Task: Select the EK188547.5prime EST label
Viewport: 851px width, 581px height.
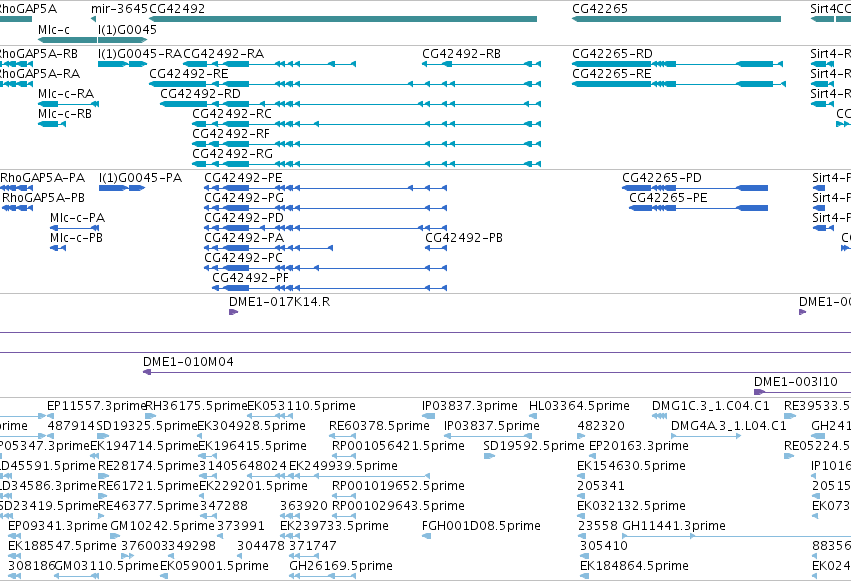Action: 62,547
